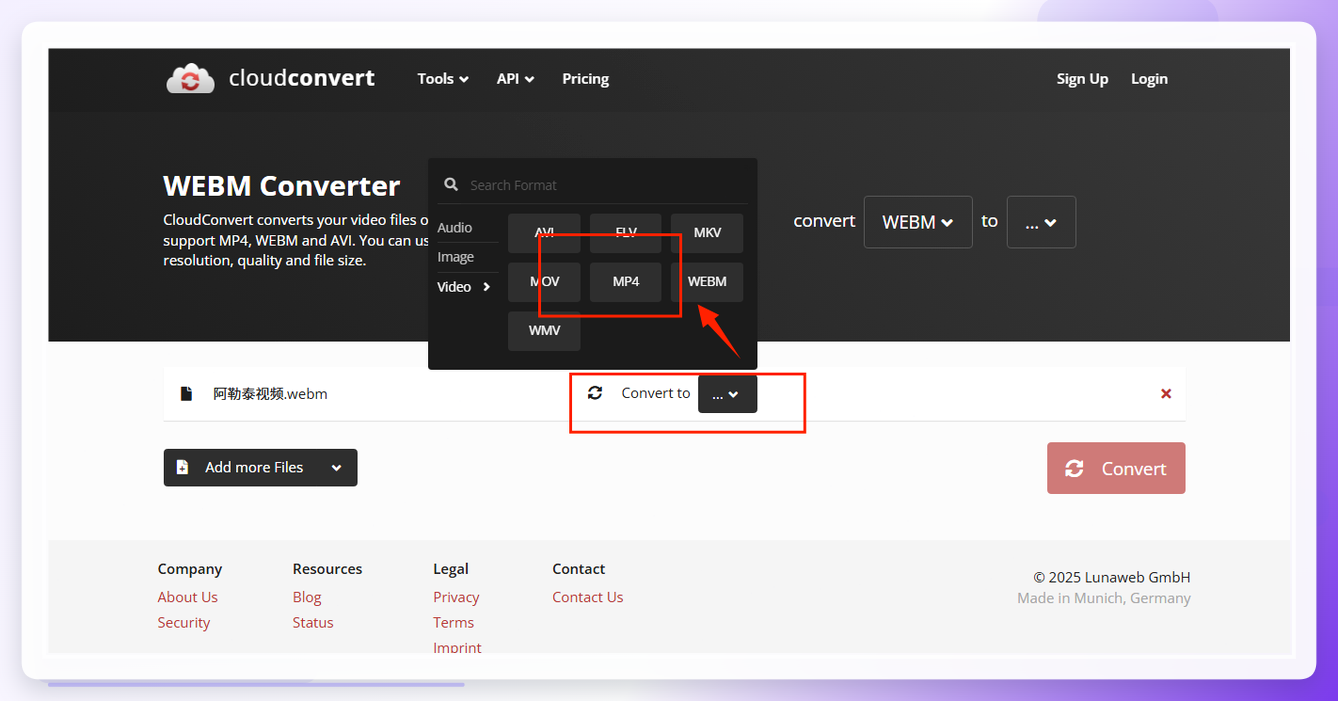Open the Blog footer link
Screen dimensions: 1338x701
[307, 597]
